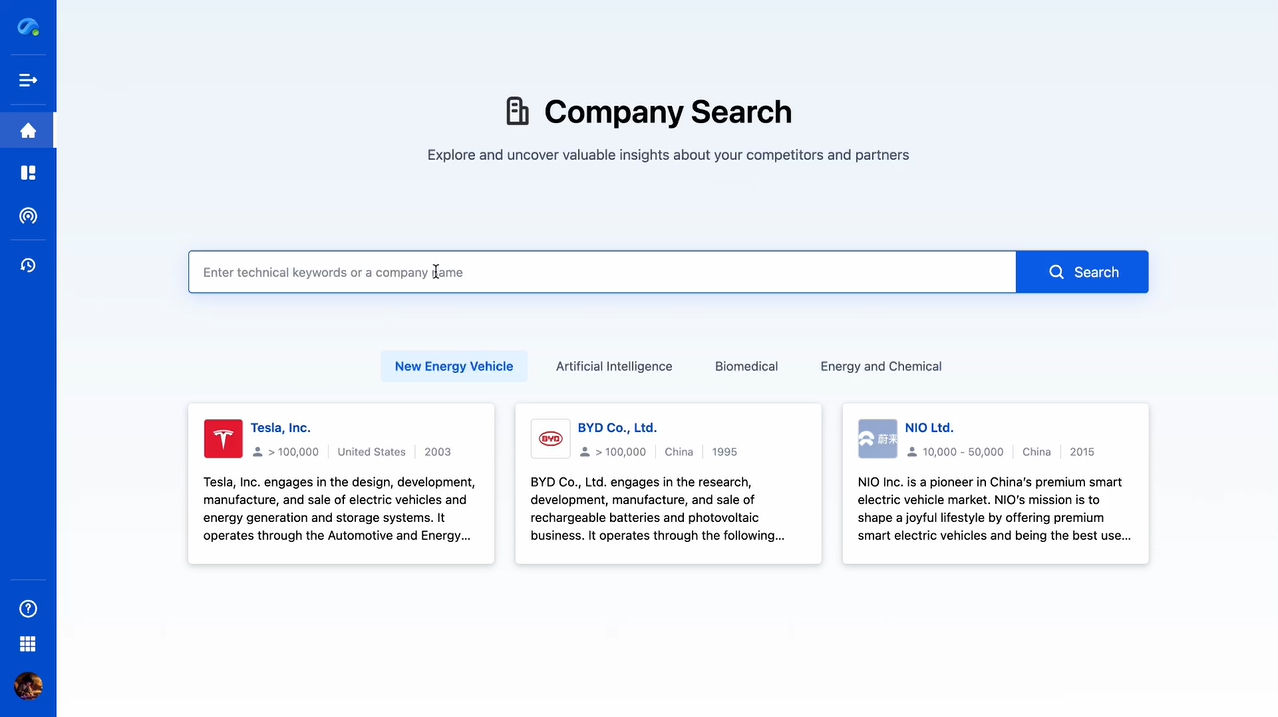Click the magnifier icon on Search button

(x=1056, y=271)
